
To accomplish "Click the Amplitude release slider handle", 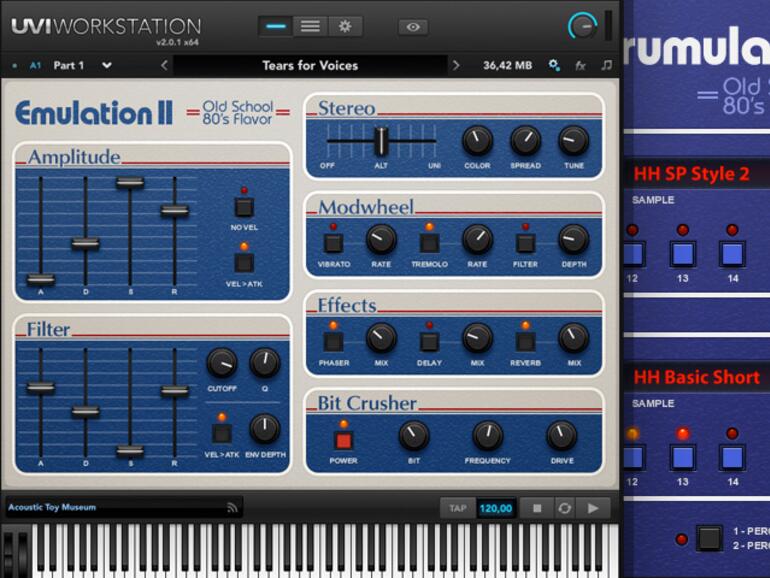I will point(174,211).
